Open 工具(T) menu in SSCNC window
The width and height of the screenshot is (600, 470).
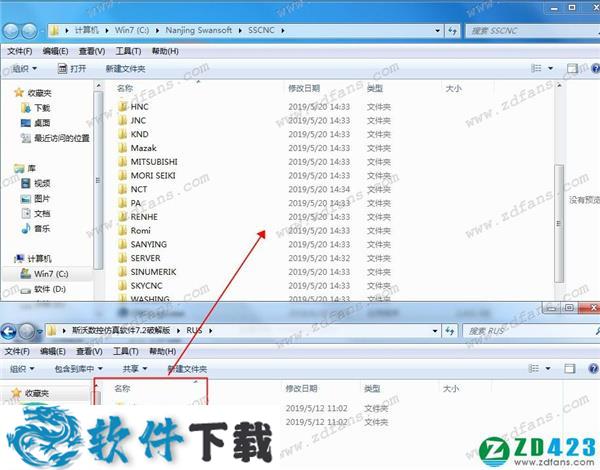tap(128, 51)
